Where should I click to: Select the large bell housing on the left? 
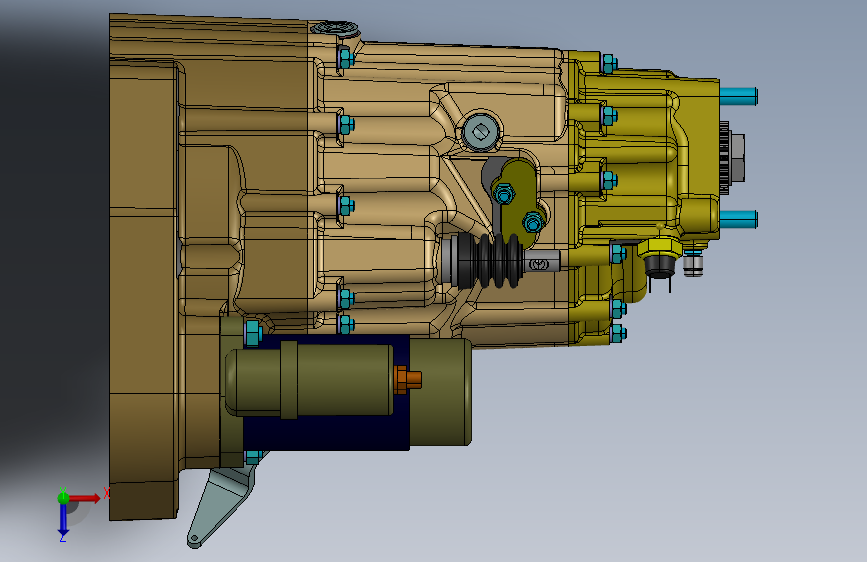(x=145, y=267)
